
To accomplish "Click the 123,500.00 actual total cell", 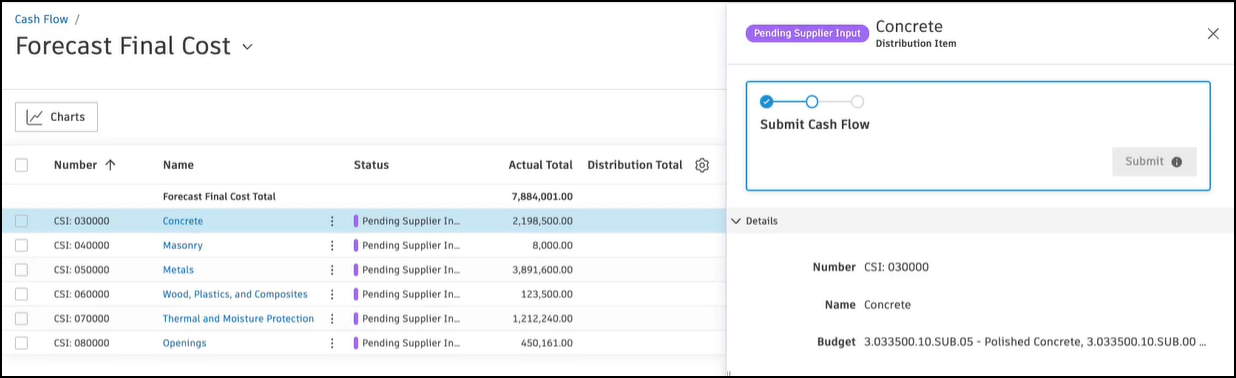I will [547, 294].
